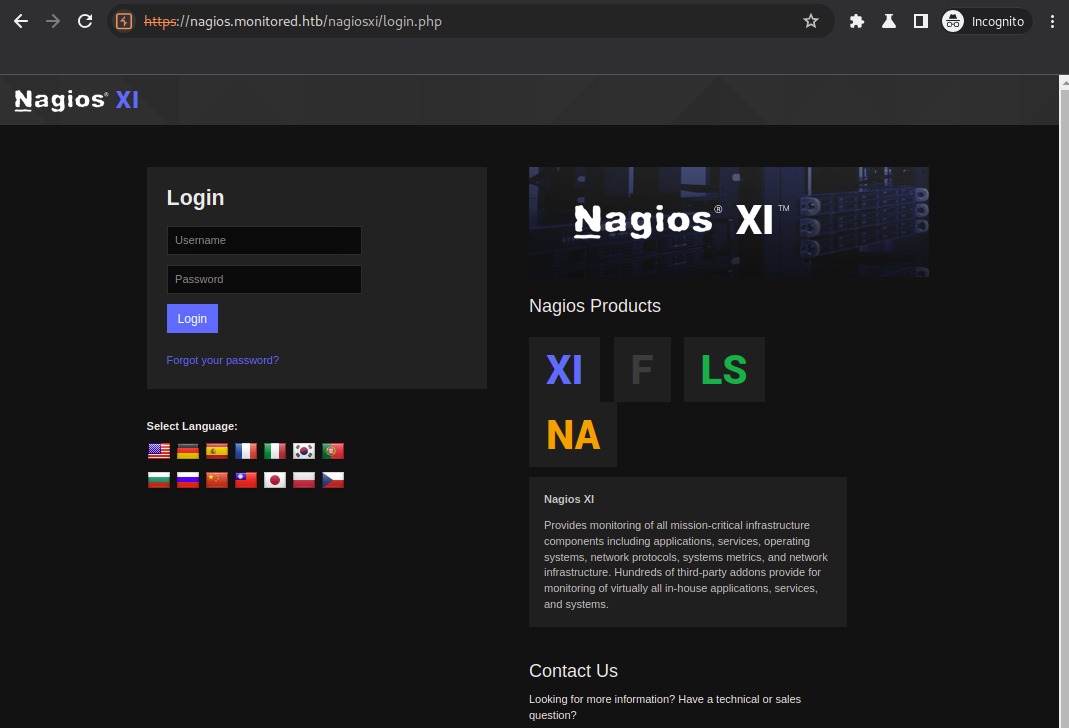Select the XI product icon
1069x728 pixels.
point(564,369)
